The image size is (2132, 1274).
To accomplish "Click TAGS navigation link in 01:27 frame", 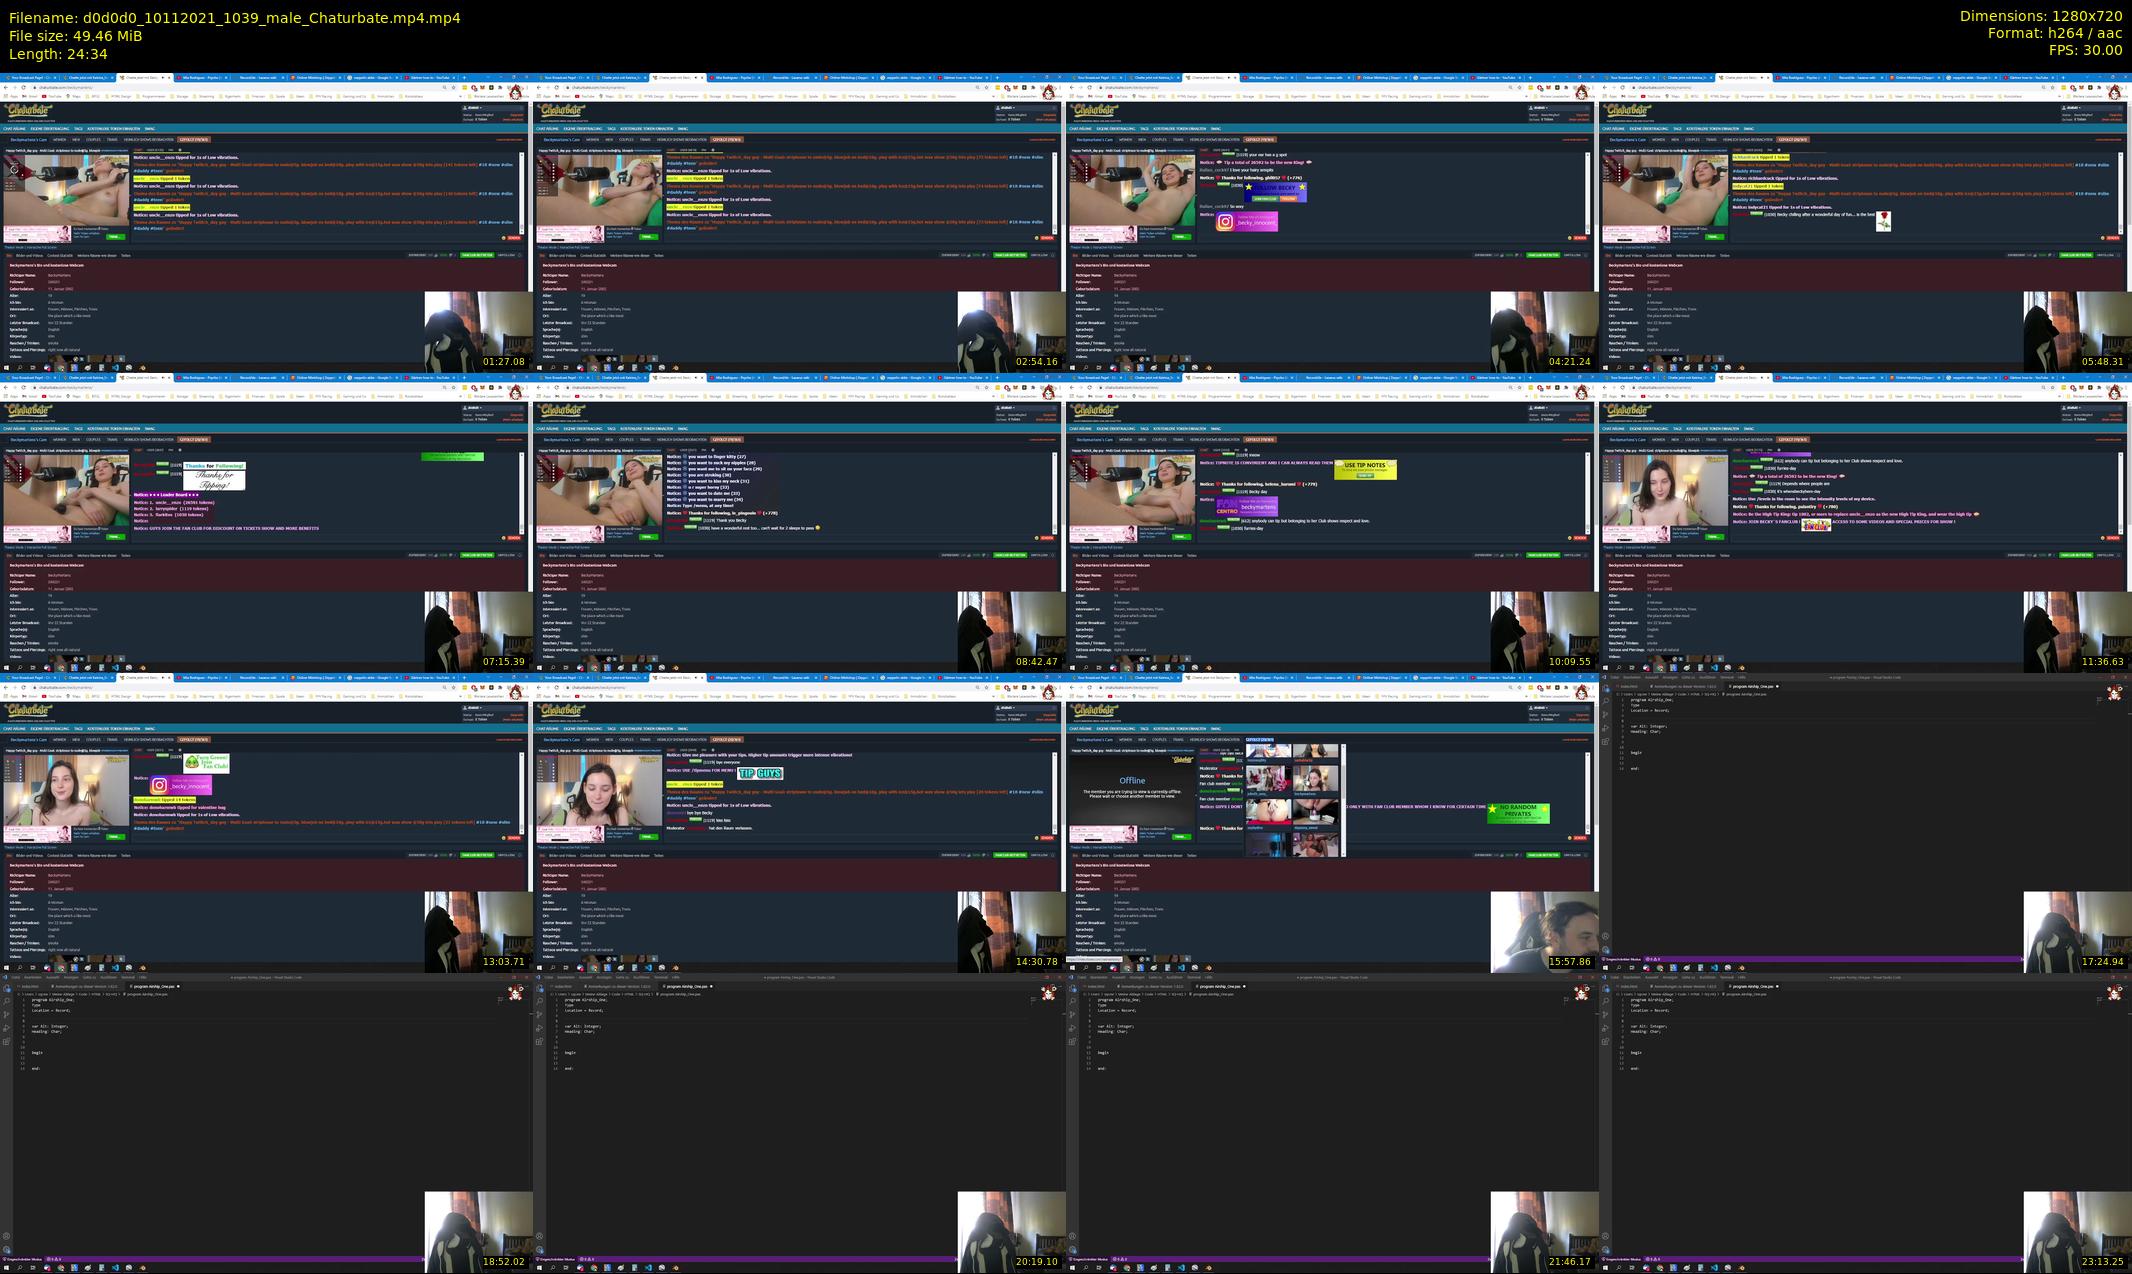I will 78,129.
